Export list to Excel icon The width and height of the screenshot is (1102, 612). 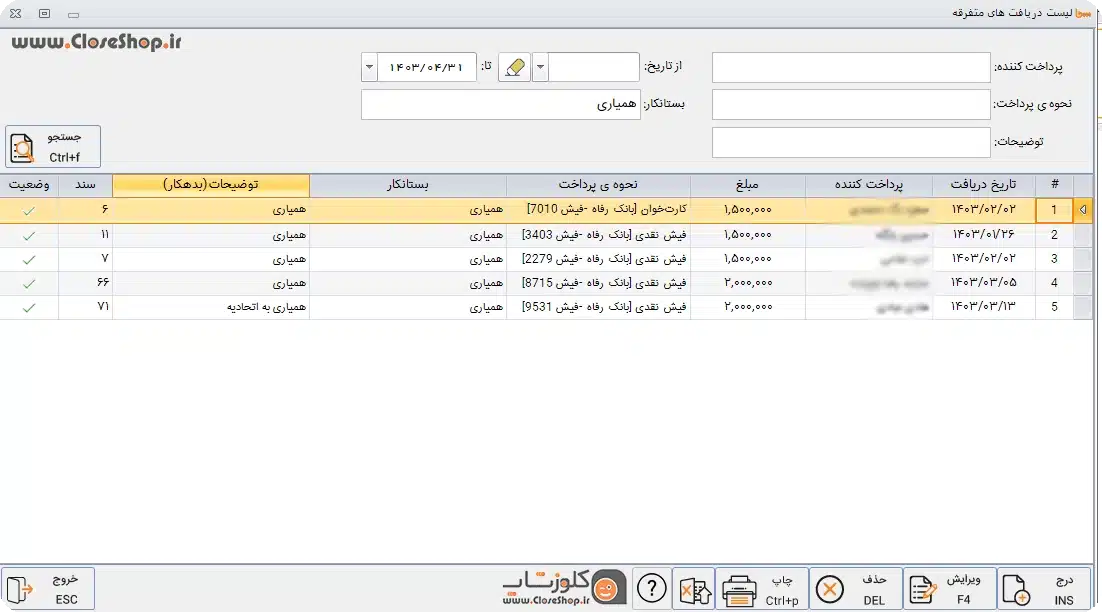[694, 589]
